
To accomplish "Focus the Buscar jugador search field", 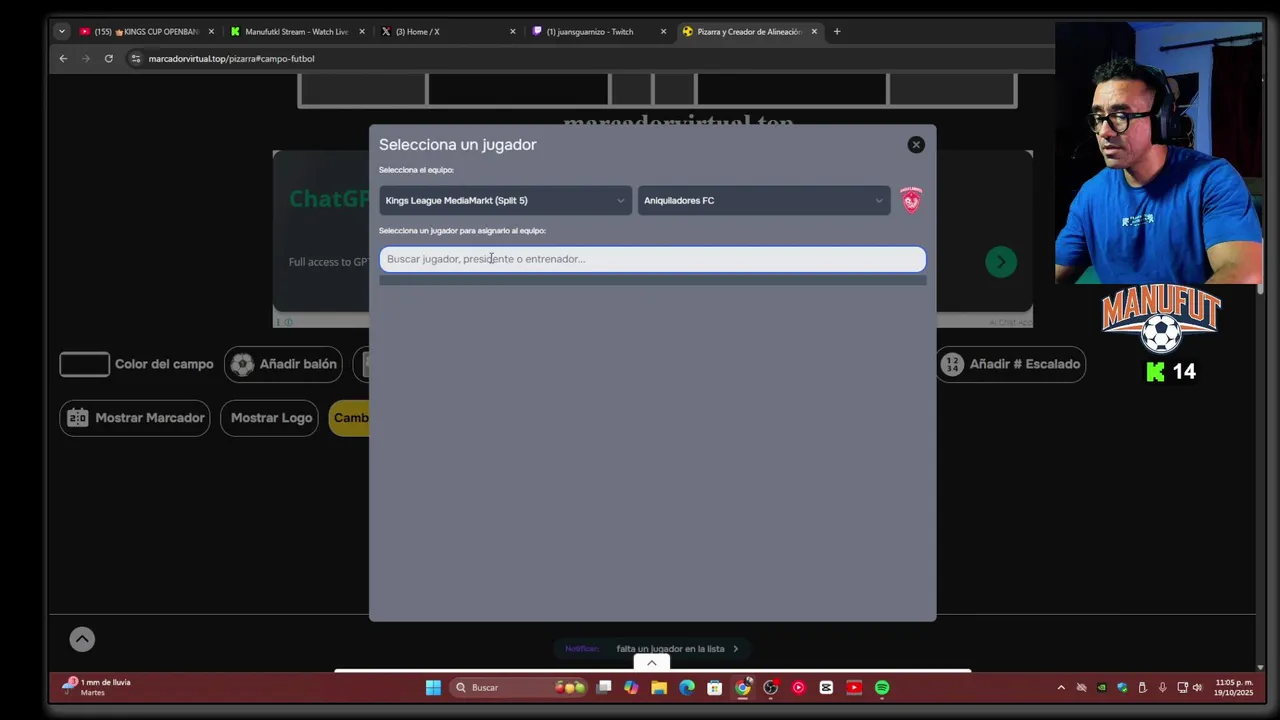I will pyautogui.click(x=652, y=259).
